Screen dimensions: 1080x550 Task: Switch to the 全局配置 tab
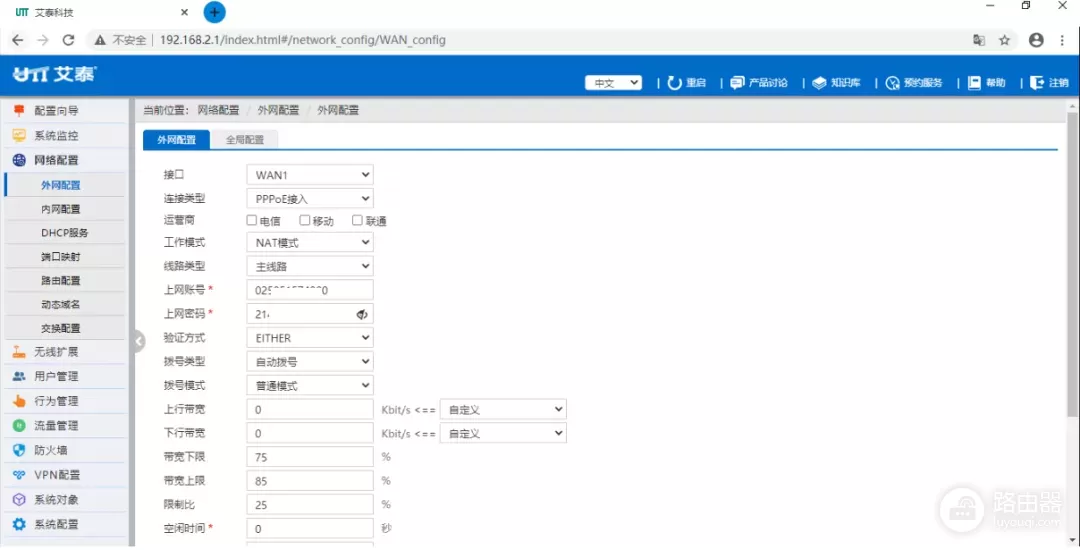[x=244, y=140]
